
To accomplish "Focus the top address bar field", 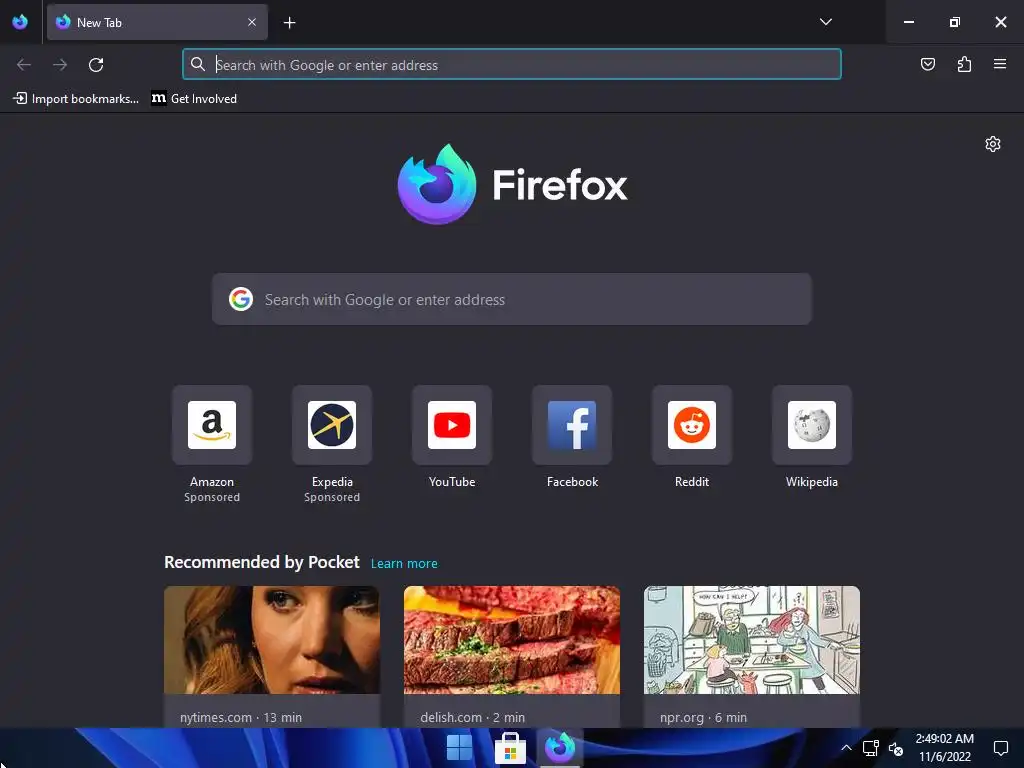I will pos(511,64).
